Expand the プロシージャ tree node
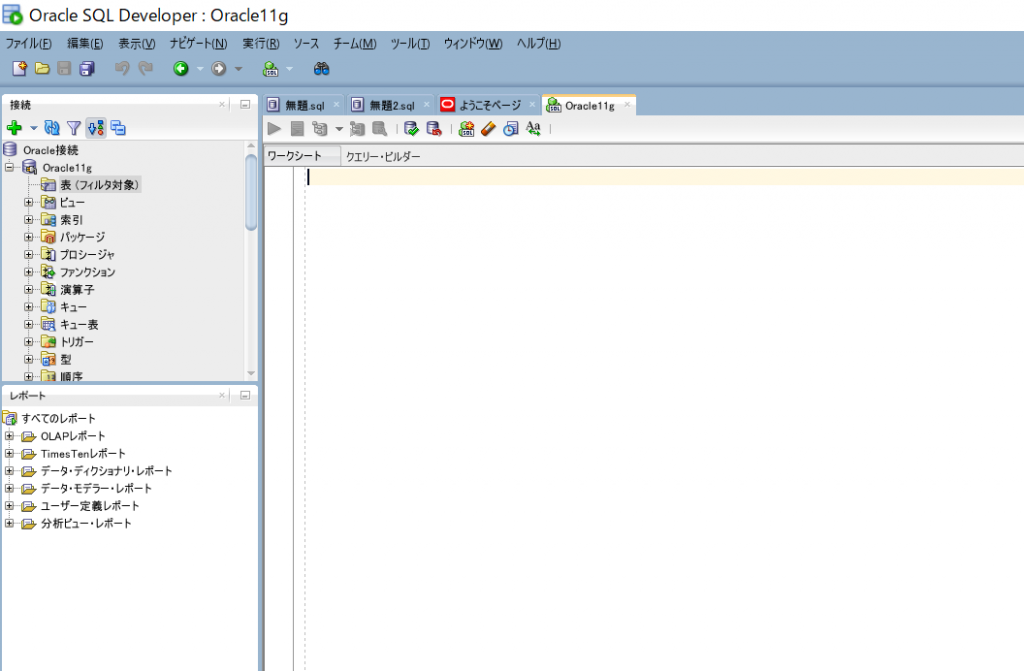Image resolution: width=1024 pixels, height=671 pixels. coord(29,255)
